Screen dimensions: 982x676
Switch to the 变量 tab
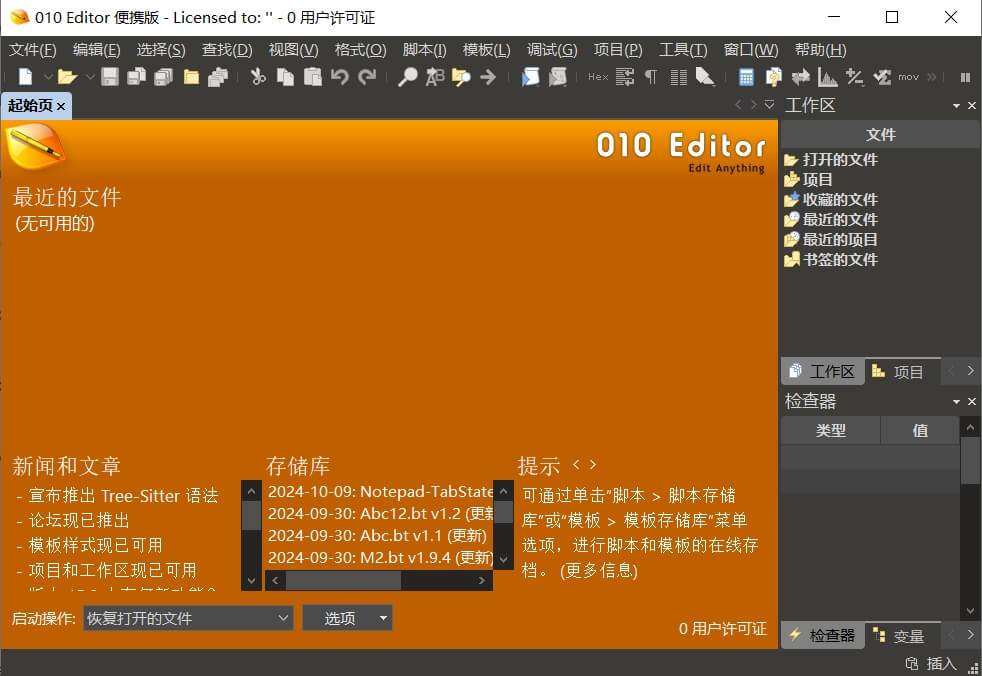coord(901,636)
